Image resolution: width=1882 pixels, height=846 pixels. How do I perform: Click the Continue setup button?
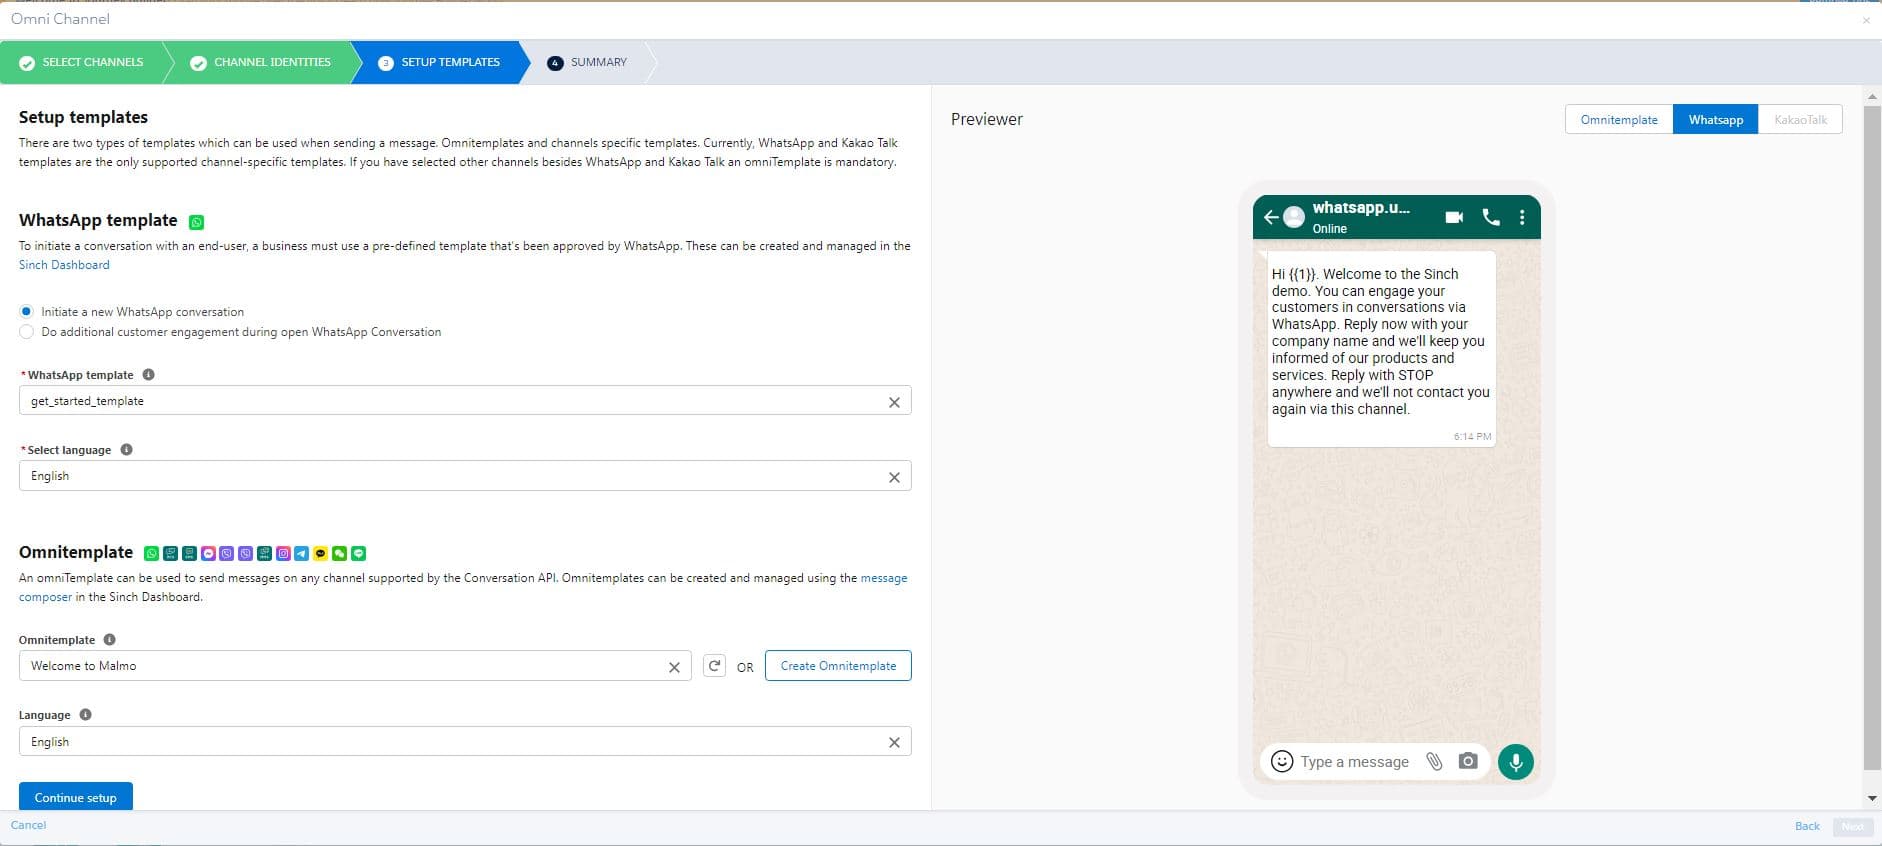coord(76,797)
